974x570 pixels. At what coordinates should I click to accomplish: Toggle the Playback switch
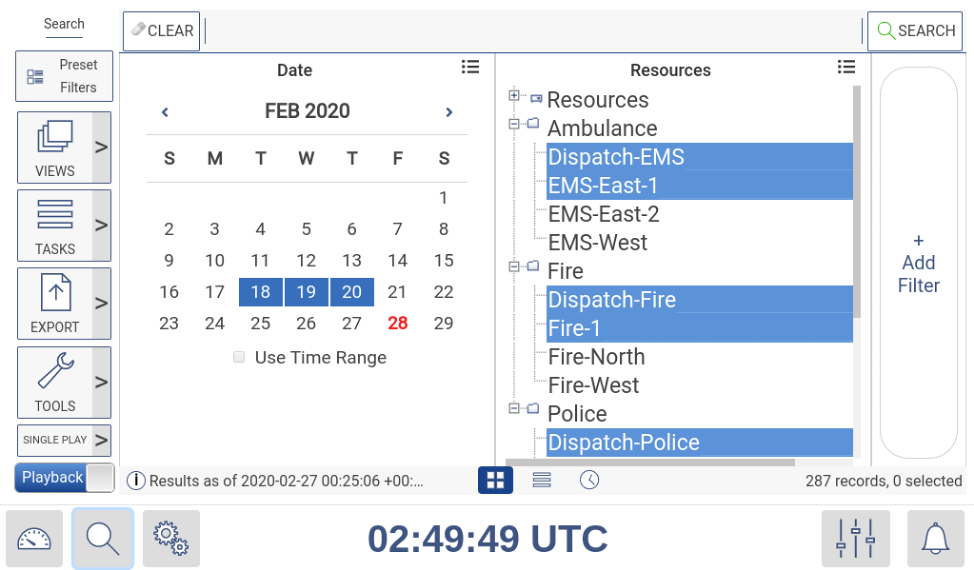point(100,478)
